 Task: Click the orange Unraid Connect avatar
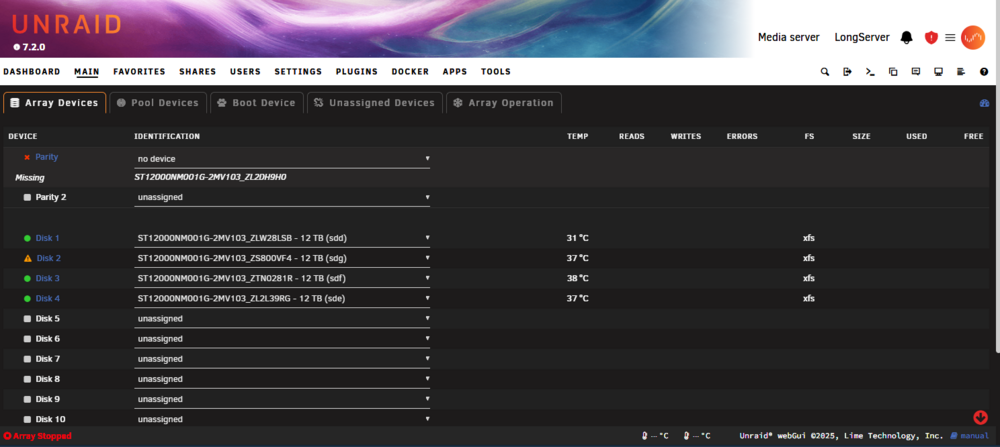973,38
